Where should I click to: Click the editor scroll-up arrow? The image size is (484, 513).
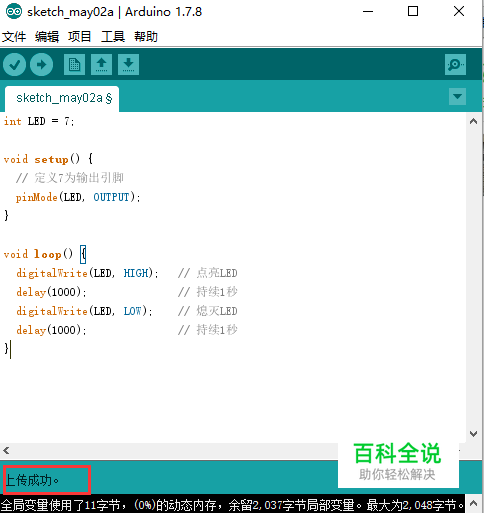[x=473, y=121]
